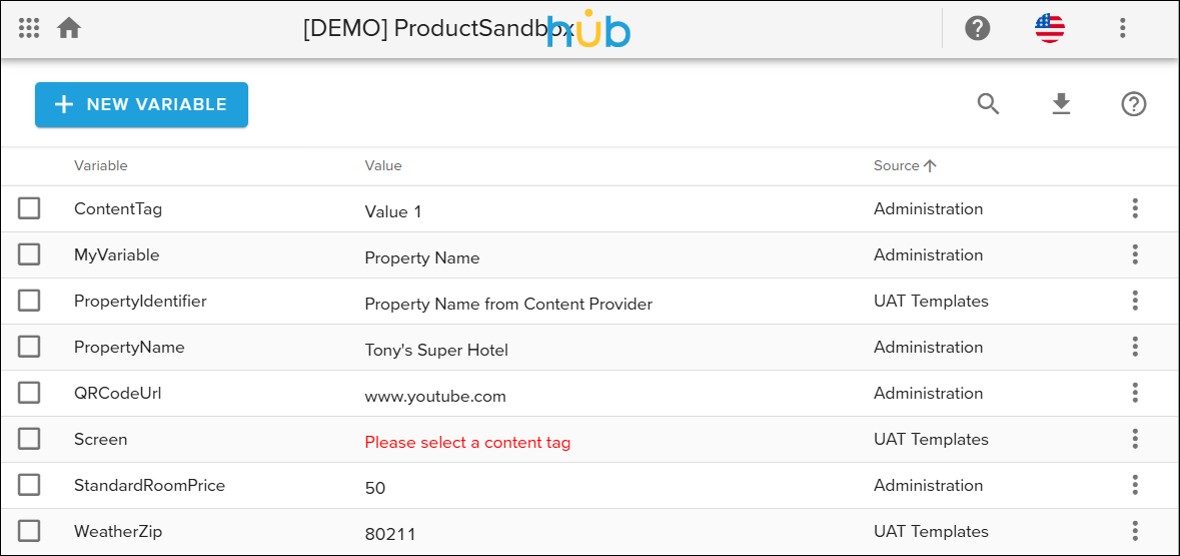Search variables with the magnifier icon
This screenshot has width=1180, height=556.
click(988, 104)
